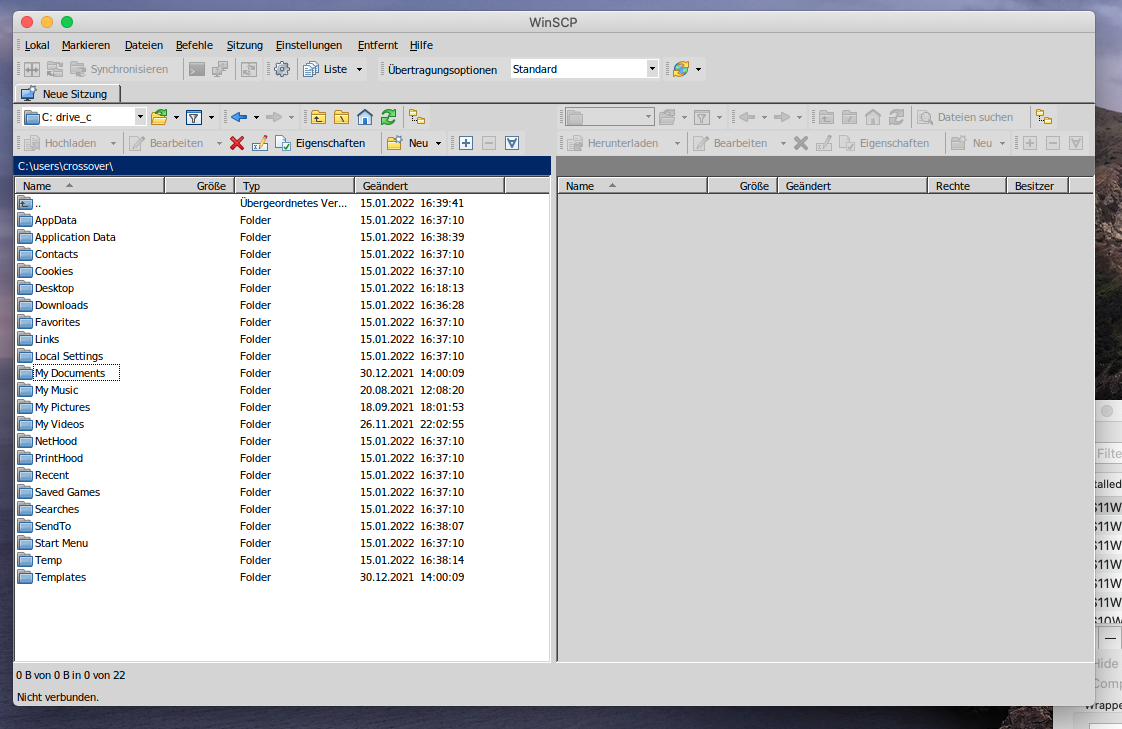Screen dimensions: 1122x729
Task: Click the remote Rechte column header
Action: (x=967, y=186)
